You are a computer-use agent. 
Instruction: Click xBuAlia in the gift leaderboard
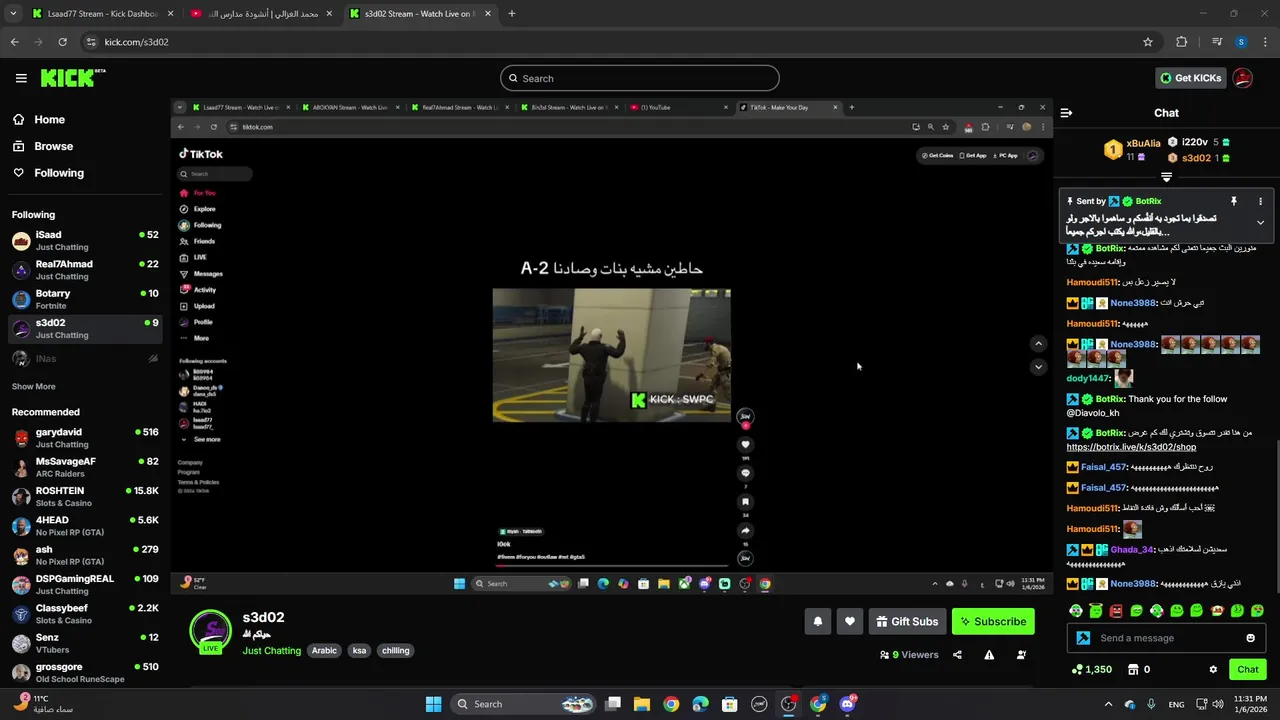pyautogui.click(x=1143, y=144)
